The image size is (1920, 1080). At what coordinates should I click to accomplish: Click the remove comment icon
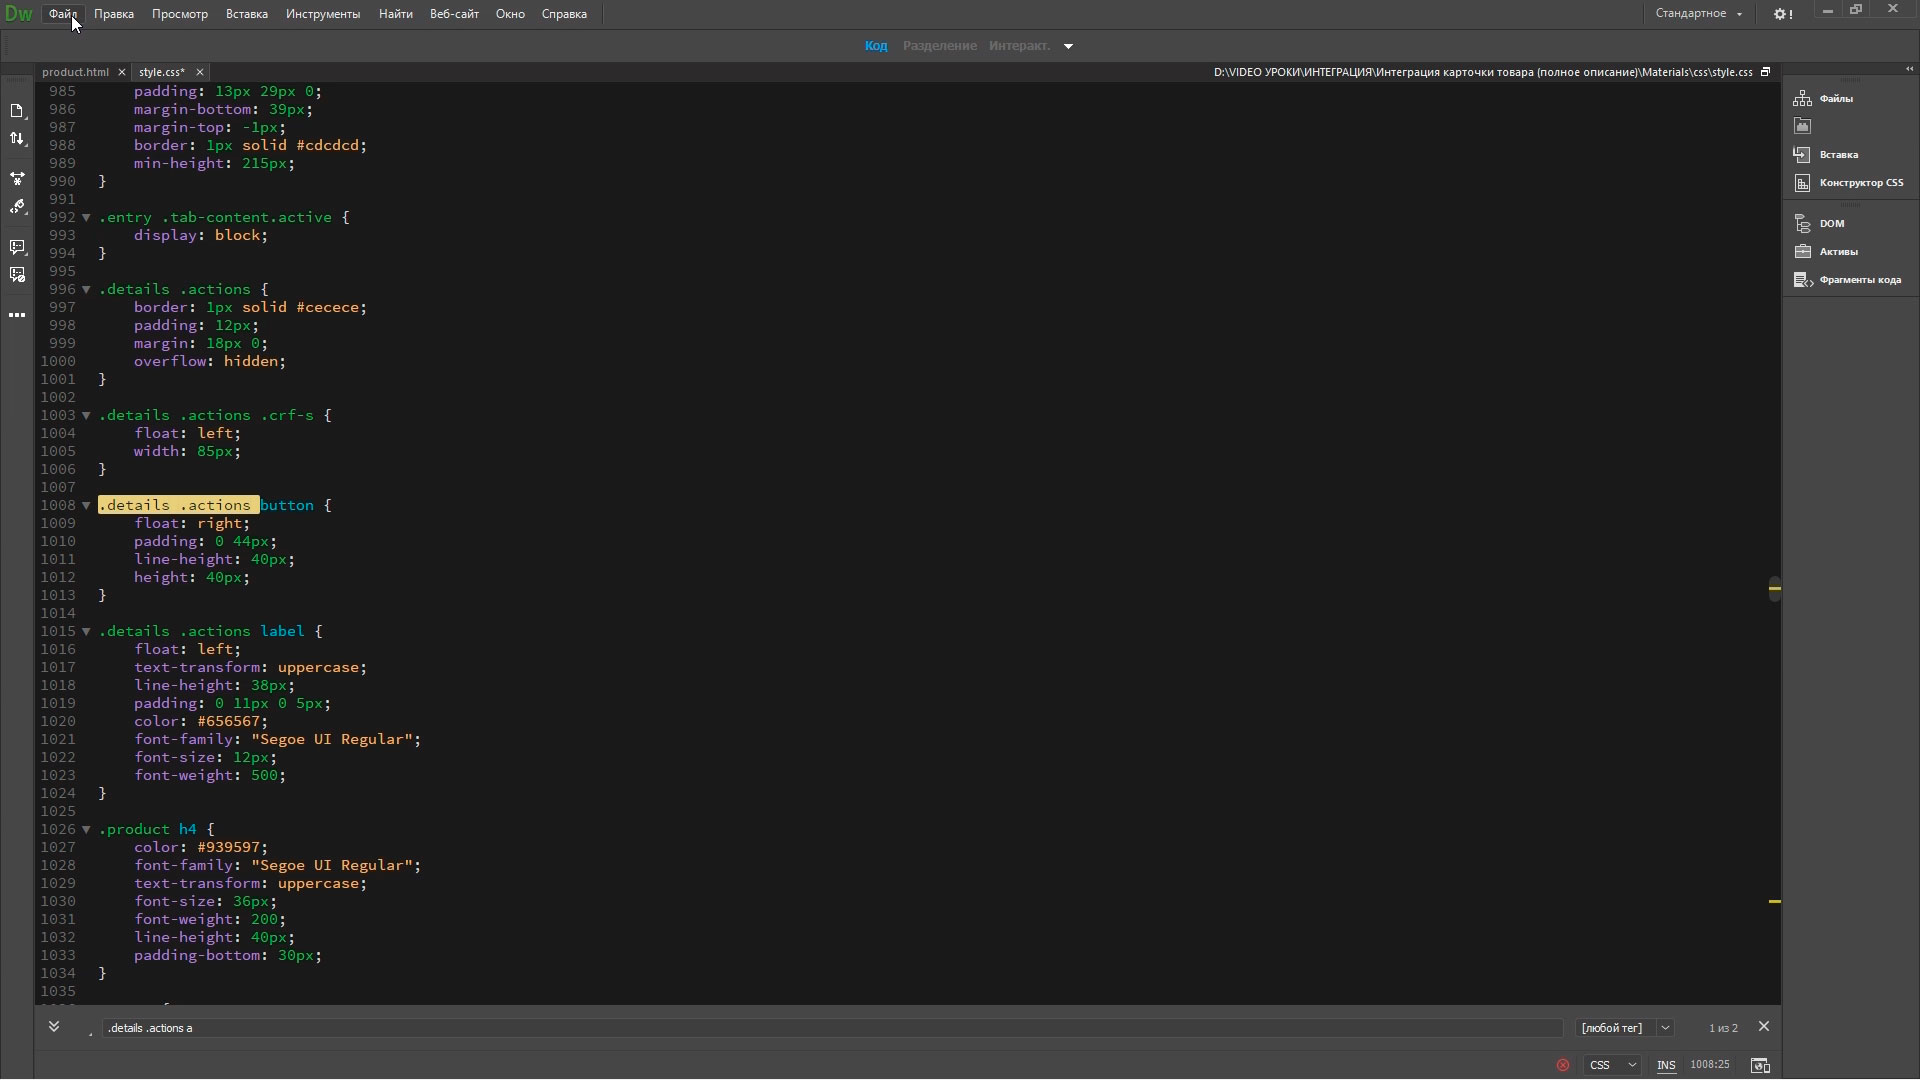[x=17, y=275]
